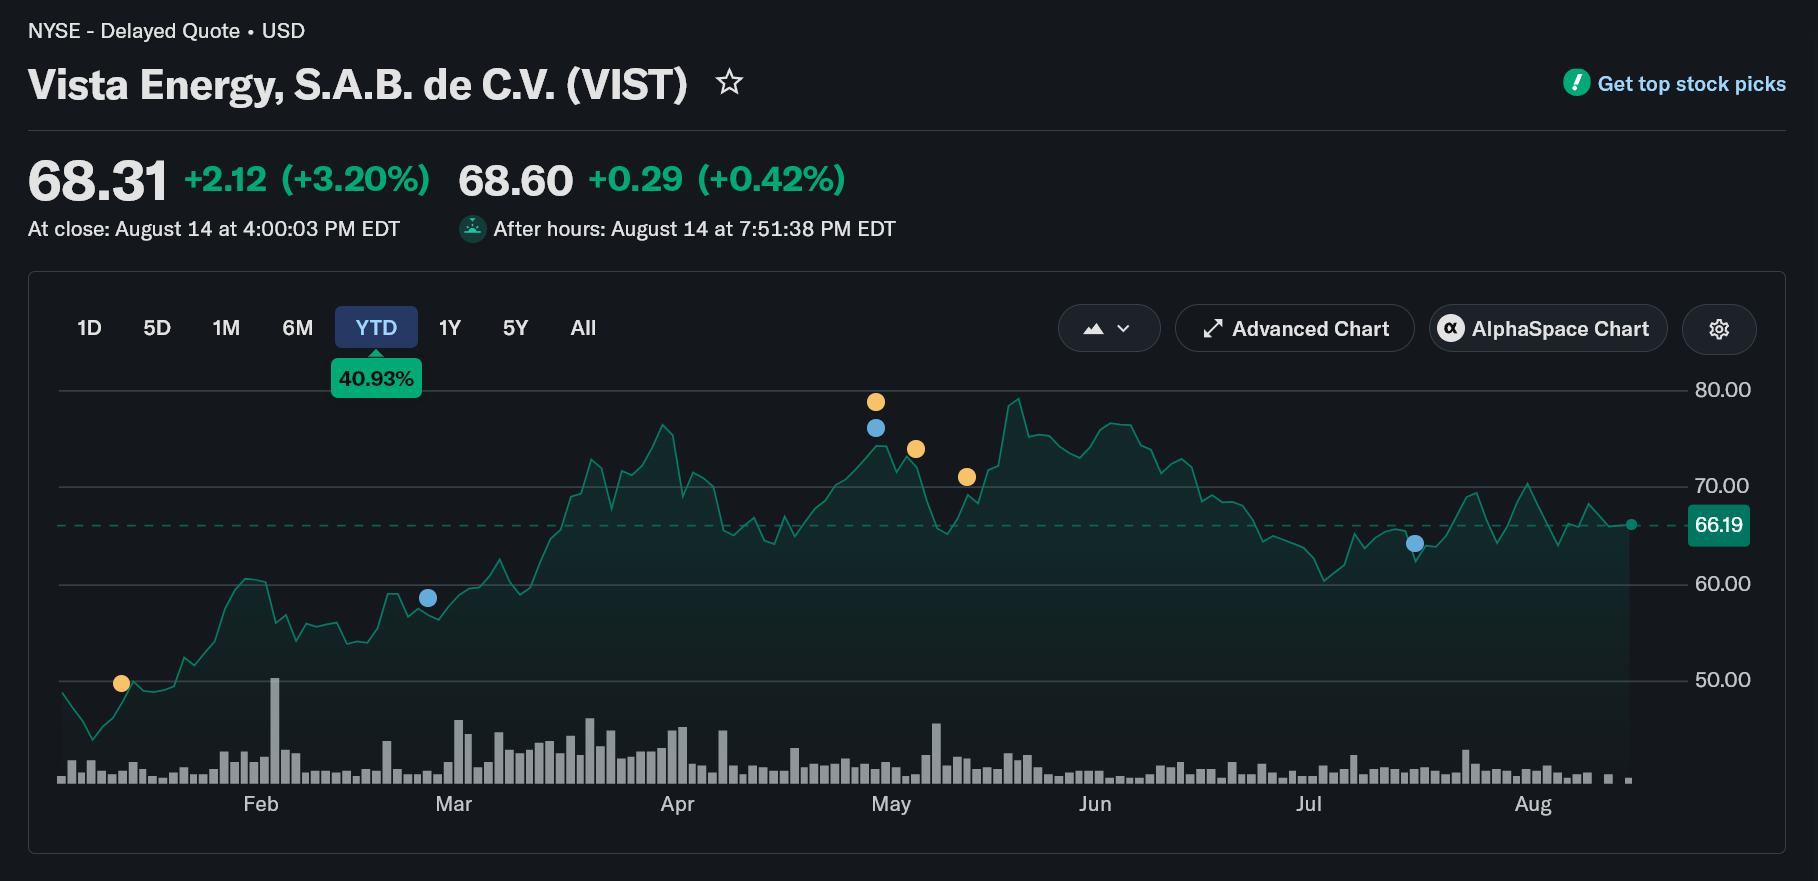Click the 70.00 axis label
The image size is (1818, 881).
(x=1722, y=486)
